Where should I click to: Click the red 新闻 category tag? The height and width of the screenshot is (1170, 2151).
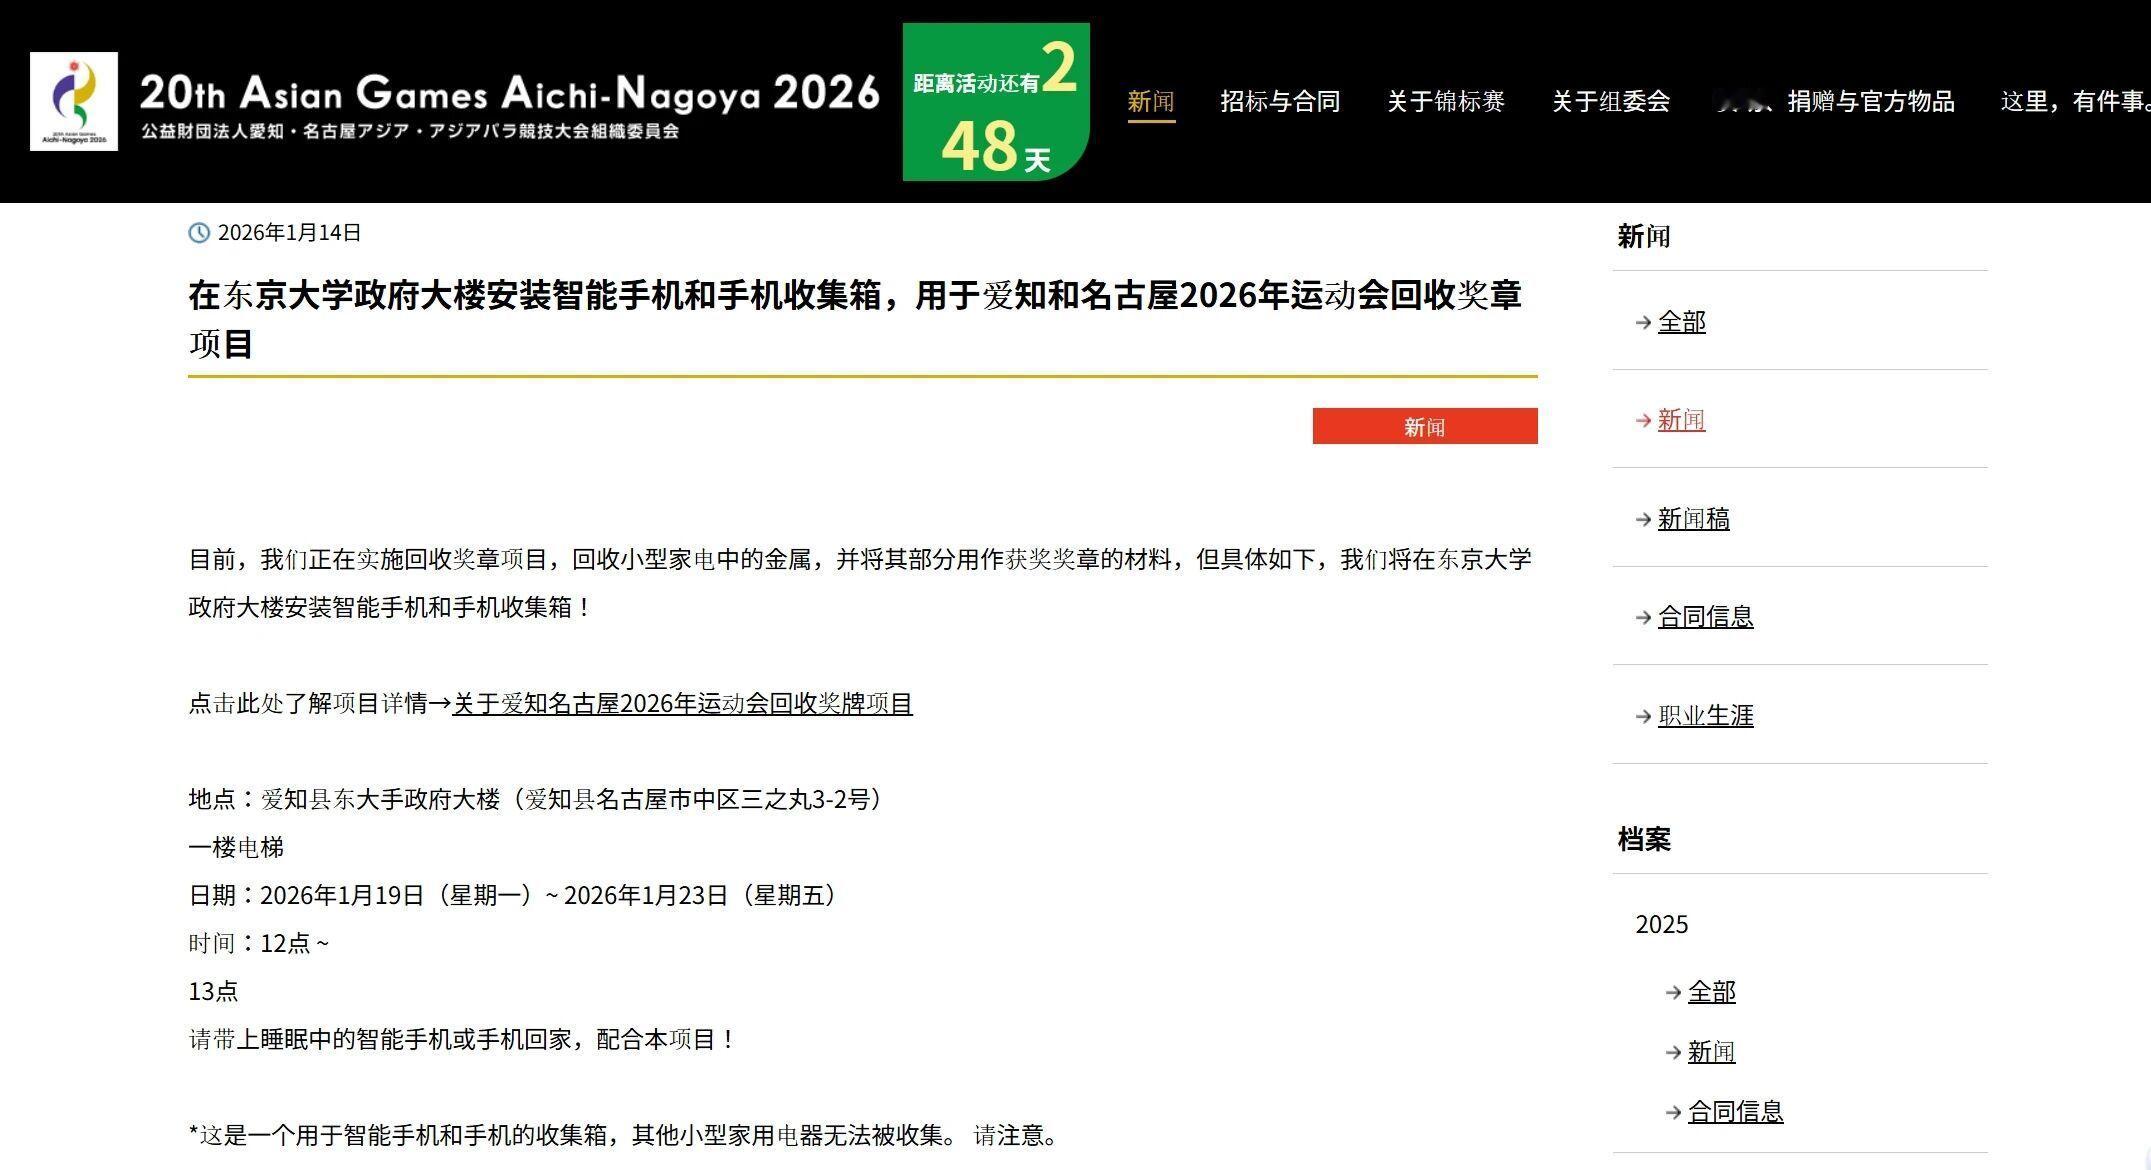click(x=1424, y=427)
